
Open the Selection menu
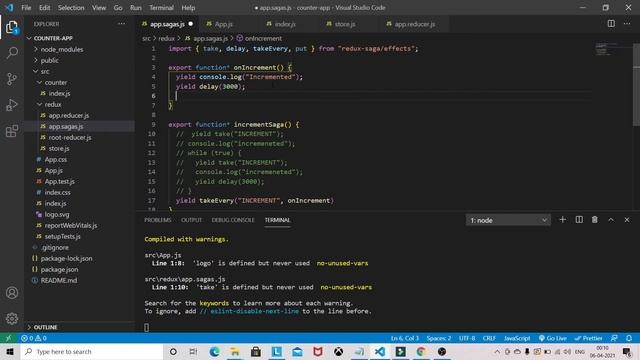click(x=71, y=8)
